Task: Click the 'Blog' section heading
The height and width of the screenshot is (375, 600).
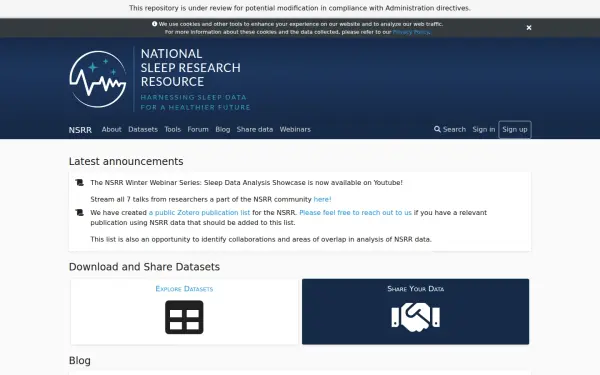Action: (80, 360)
